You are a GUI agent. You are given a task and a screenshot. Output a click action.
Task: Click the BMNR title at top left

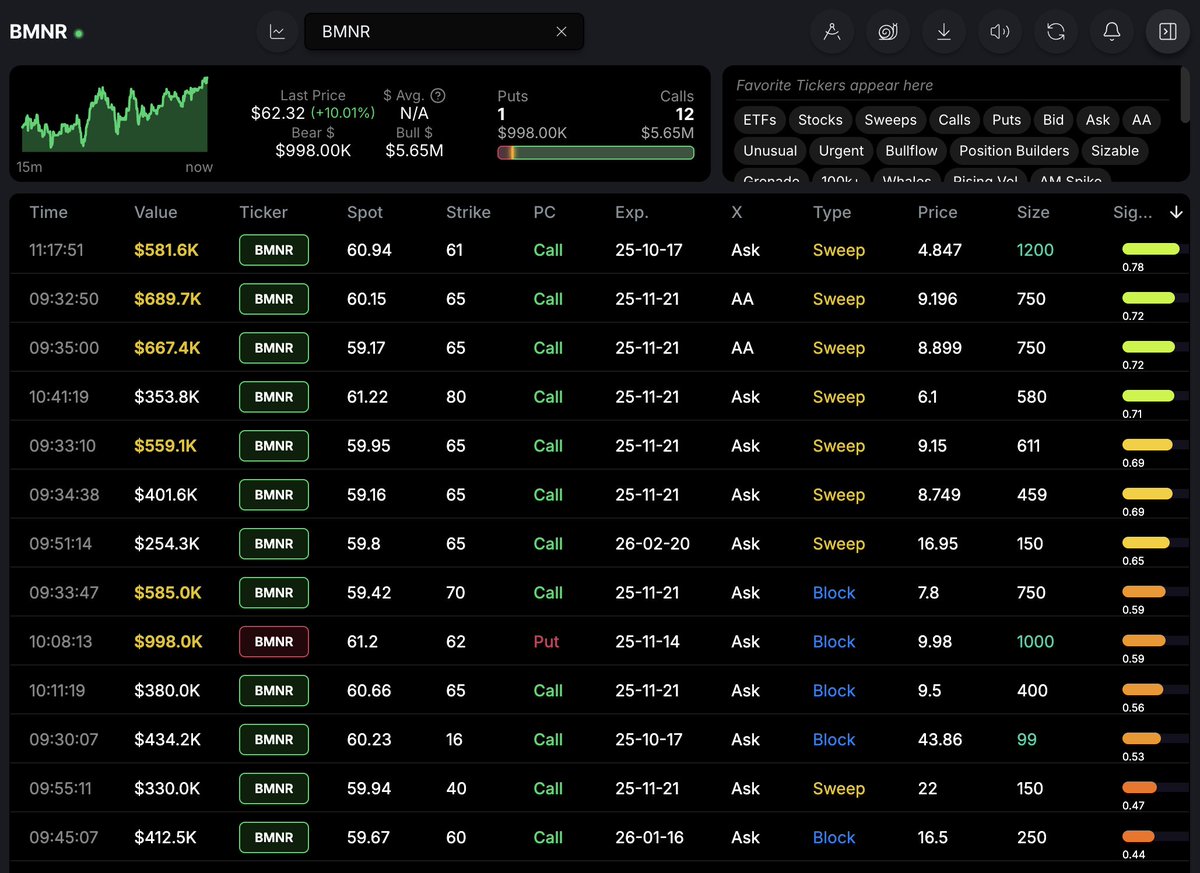click(38, 32)
